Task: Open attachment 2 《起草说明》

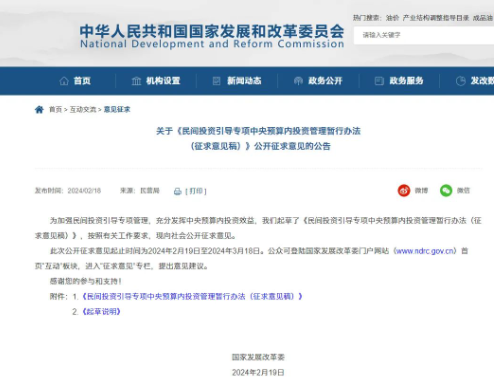Action: (101, 312)
